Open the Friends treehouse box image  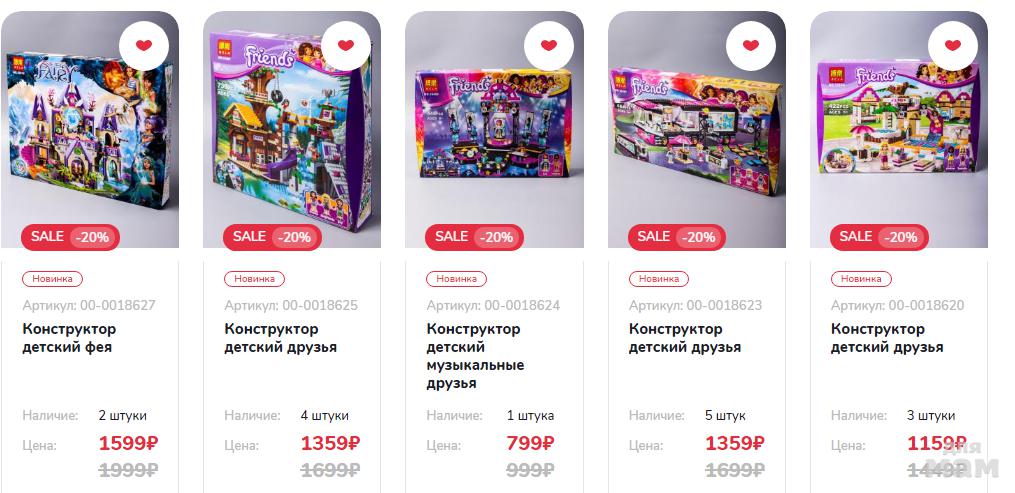292,129
